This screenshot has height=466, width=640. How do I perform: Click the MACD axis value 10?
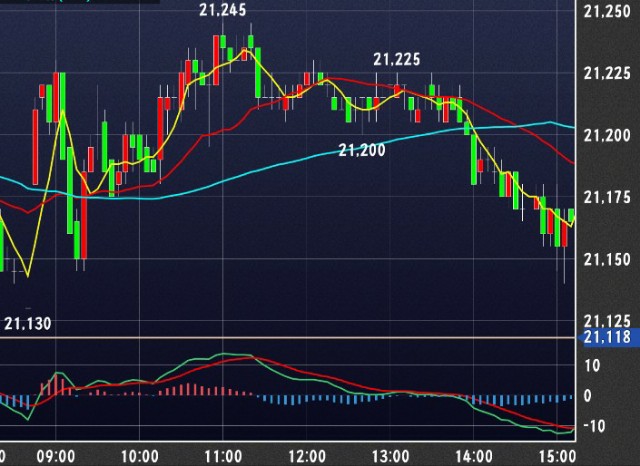tap(592, 366)
